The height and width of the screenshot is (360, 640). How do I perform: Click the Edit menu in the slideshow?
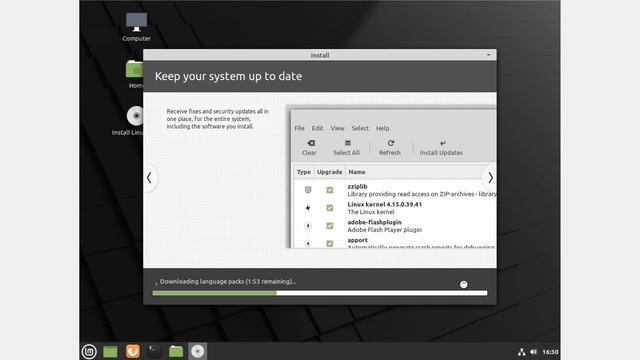point(317,128)
